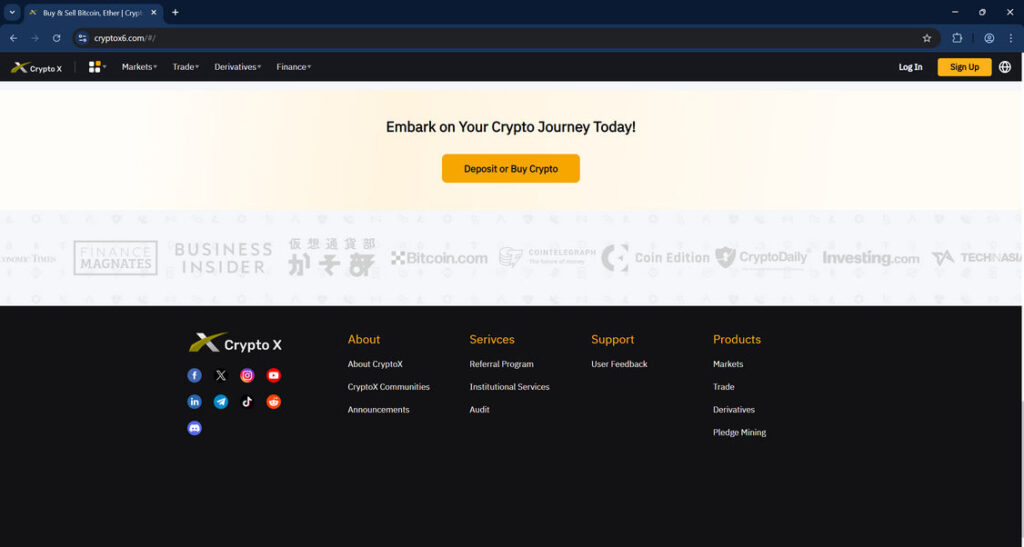1024x547 pixels.
Task: Open the LinkedIn social icon
Action: [x=195, y=401]
